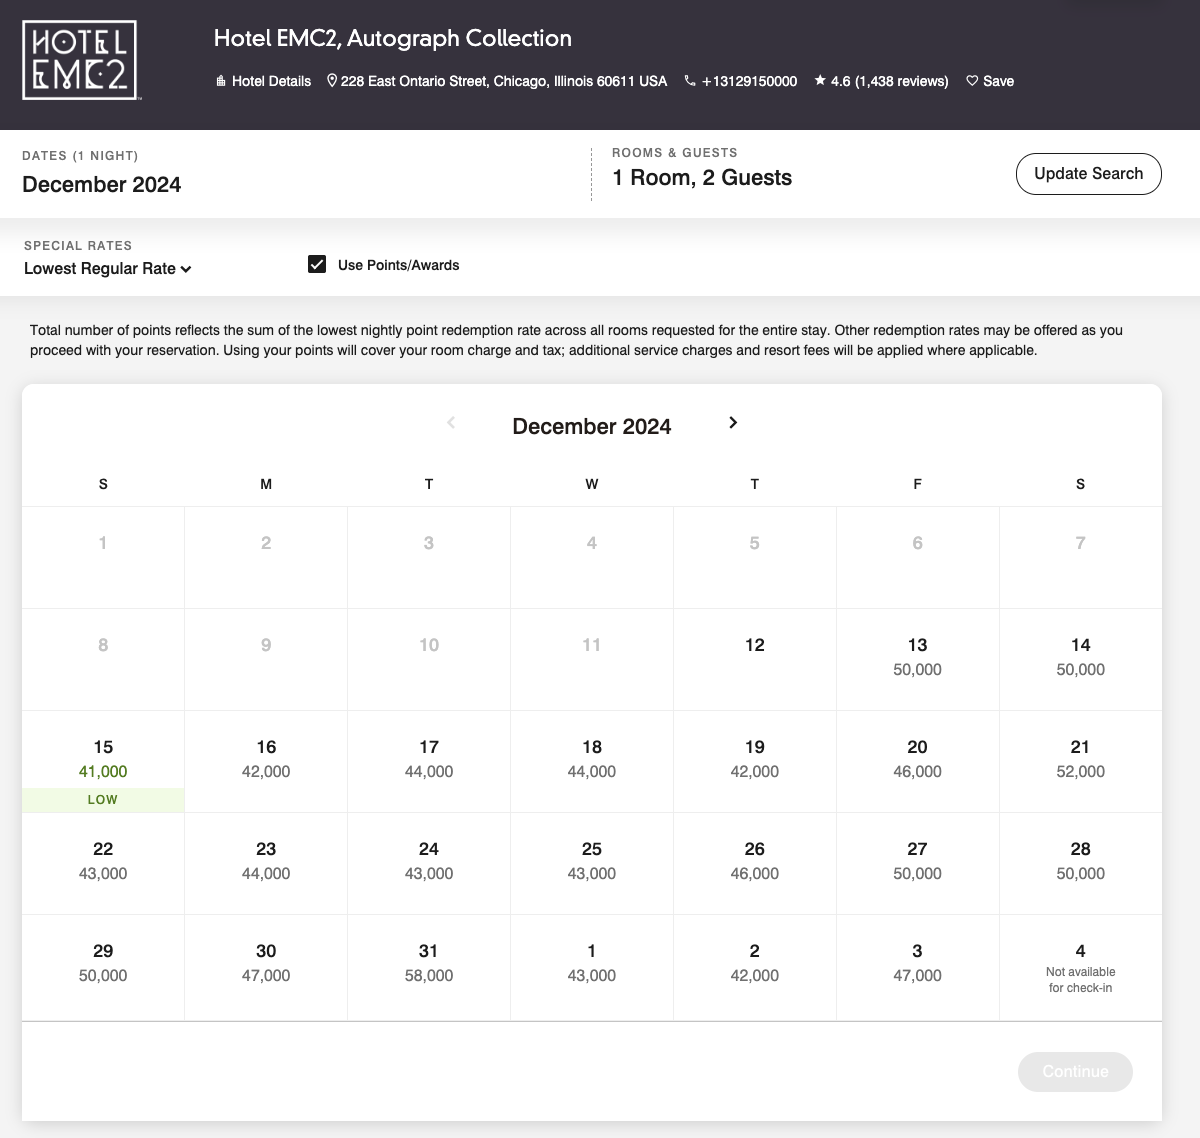The image size is (1200, 1138).
Task: Click the previous month left chevron
Action: (451, 423)
